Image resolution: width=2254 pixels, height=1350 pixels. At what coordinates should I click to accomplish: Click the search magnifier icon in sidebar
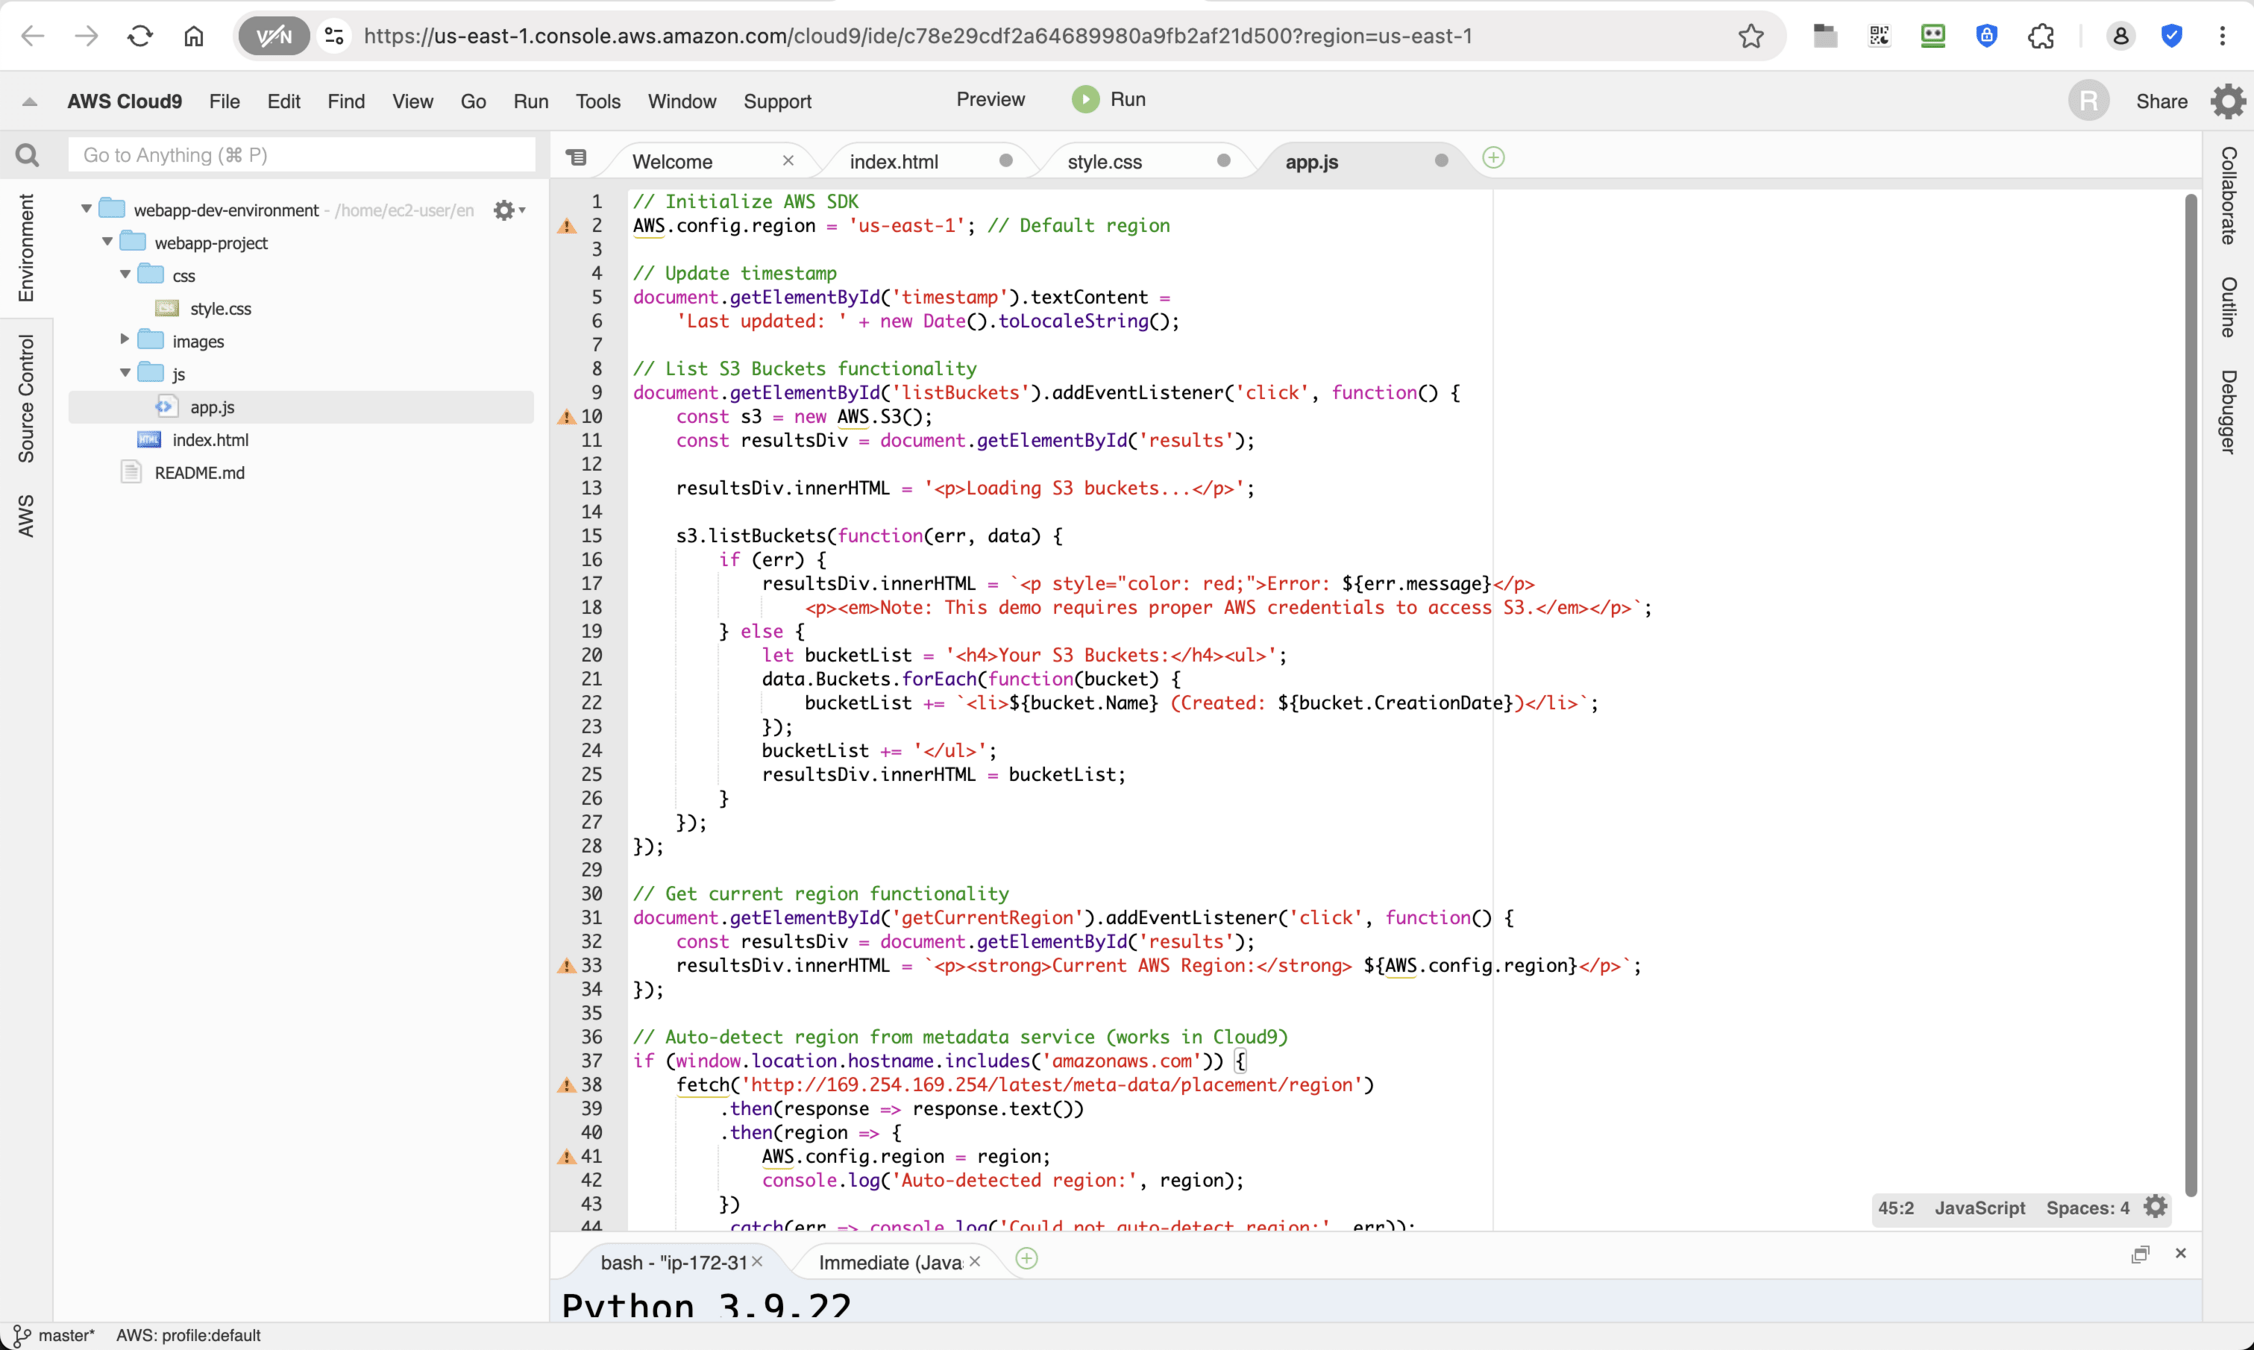(27, 155)
